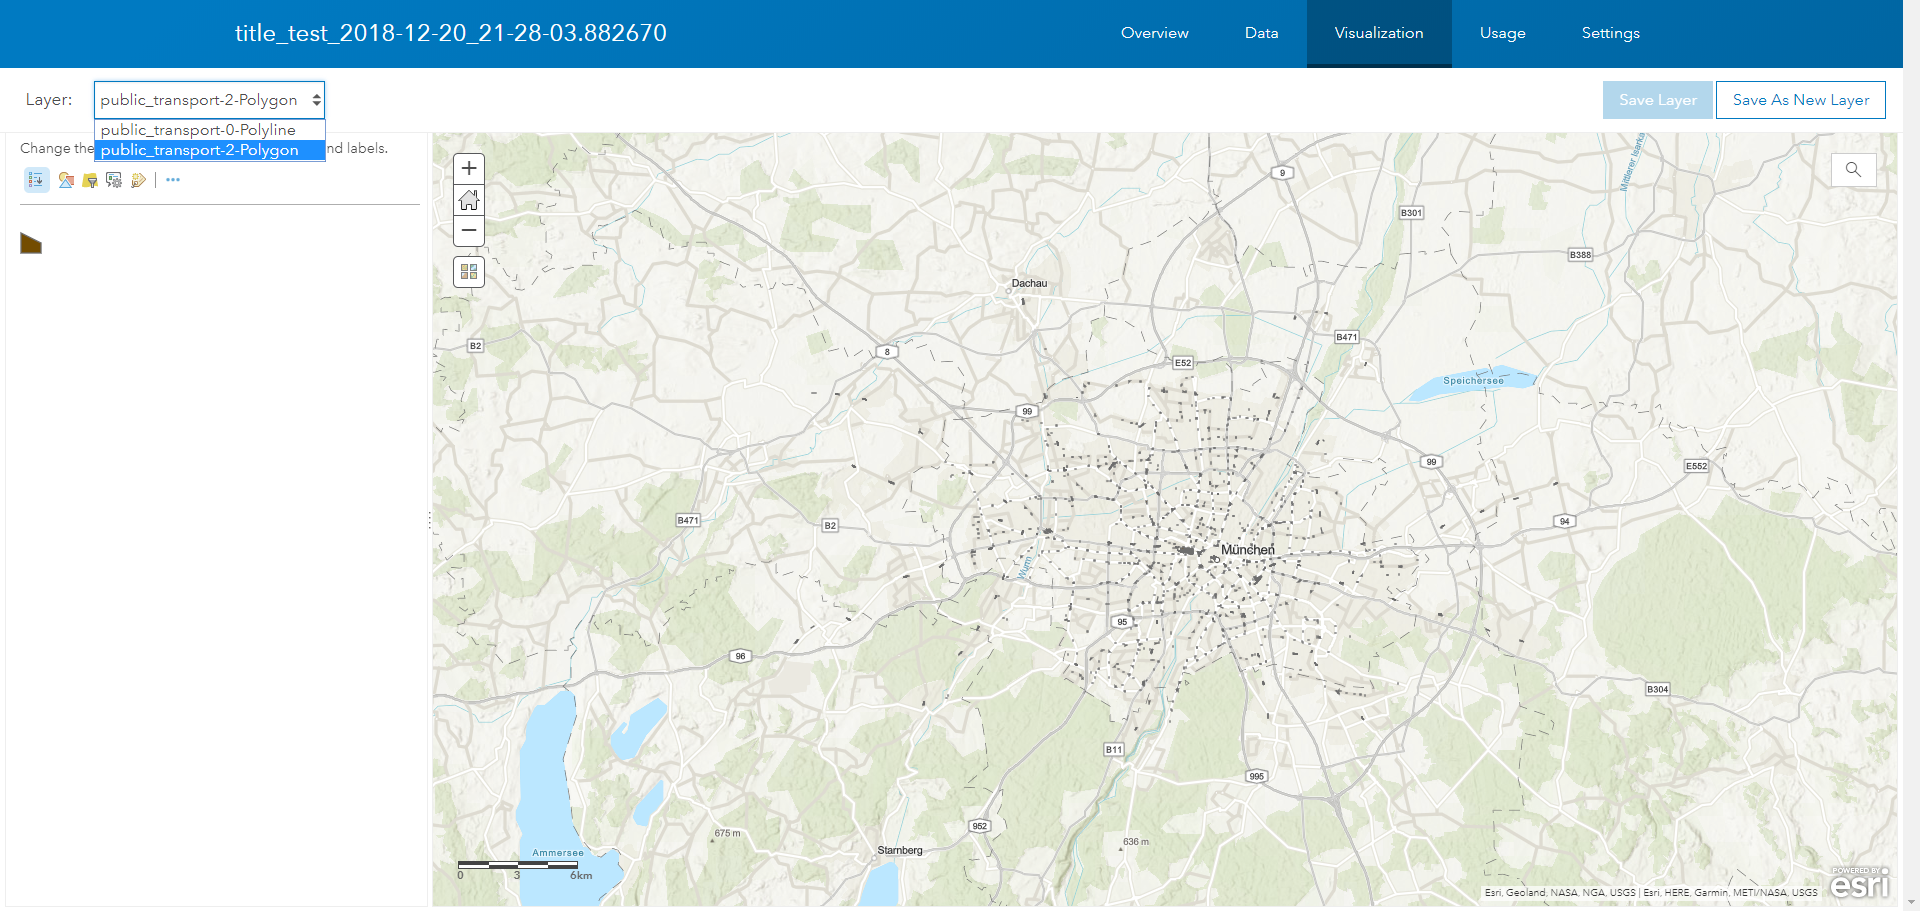Click the panel collapse handle
Image resolution: width=1920 pixels, height=911 pixels.
[x=430, y=520]
